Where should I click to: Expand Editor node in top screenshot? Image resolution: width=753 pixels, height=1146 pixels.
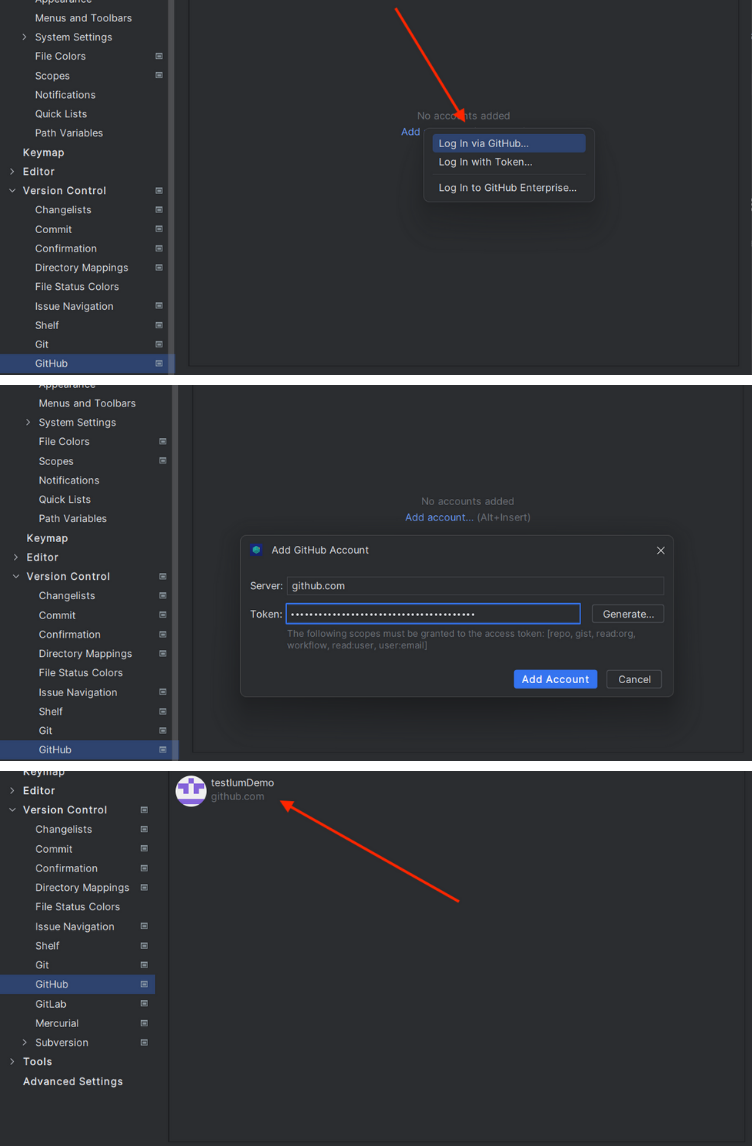(12, 172)
